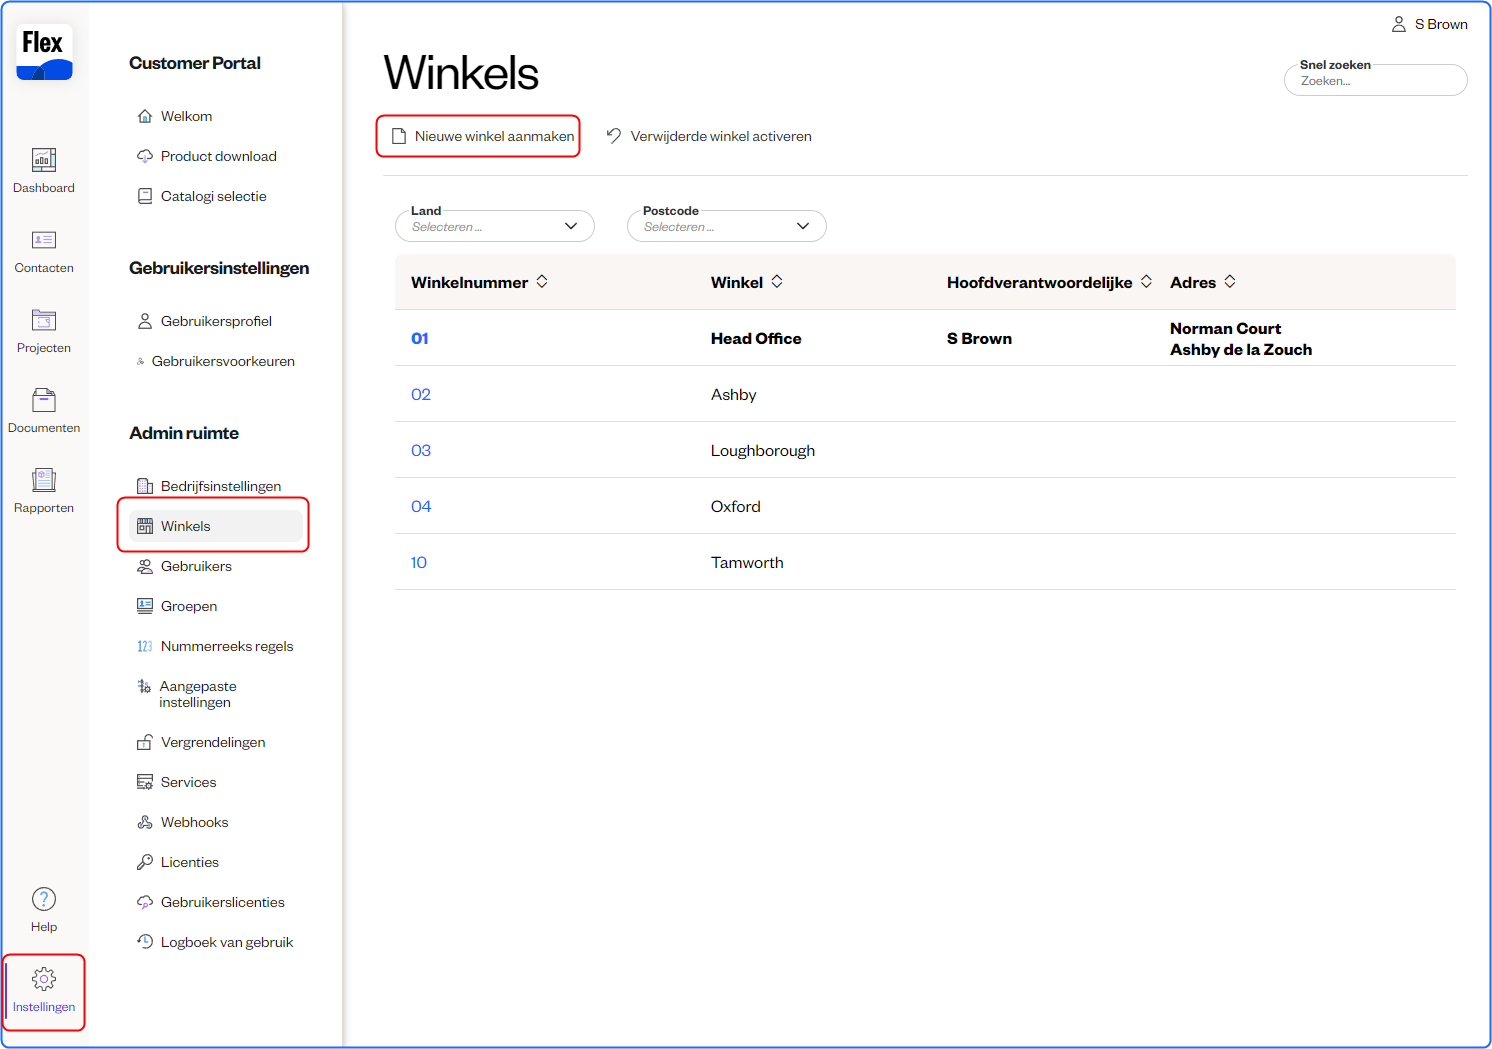The image size is (1492, 1049).
Task: Open the Rapporten icon
Action: pyautogui.click(x=44, y=481)
